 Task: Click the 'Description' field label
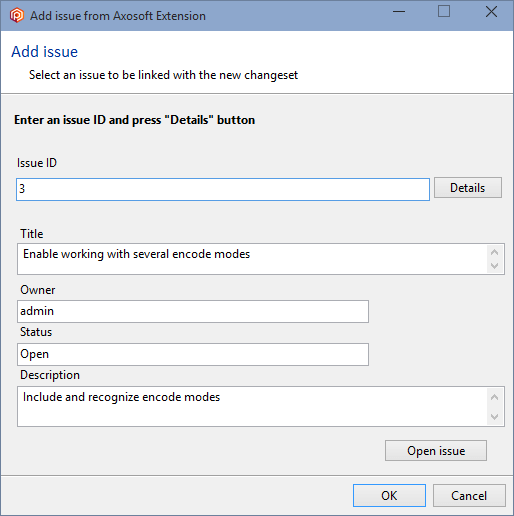coord(50,375)
